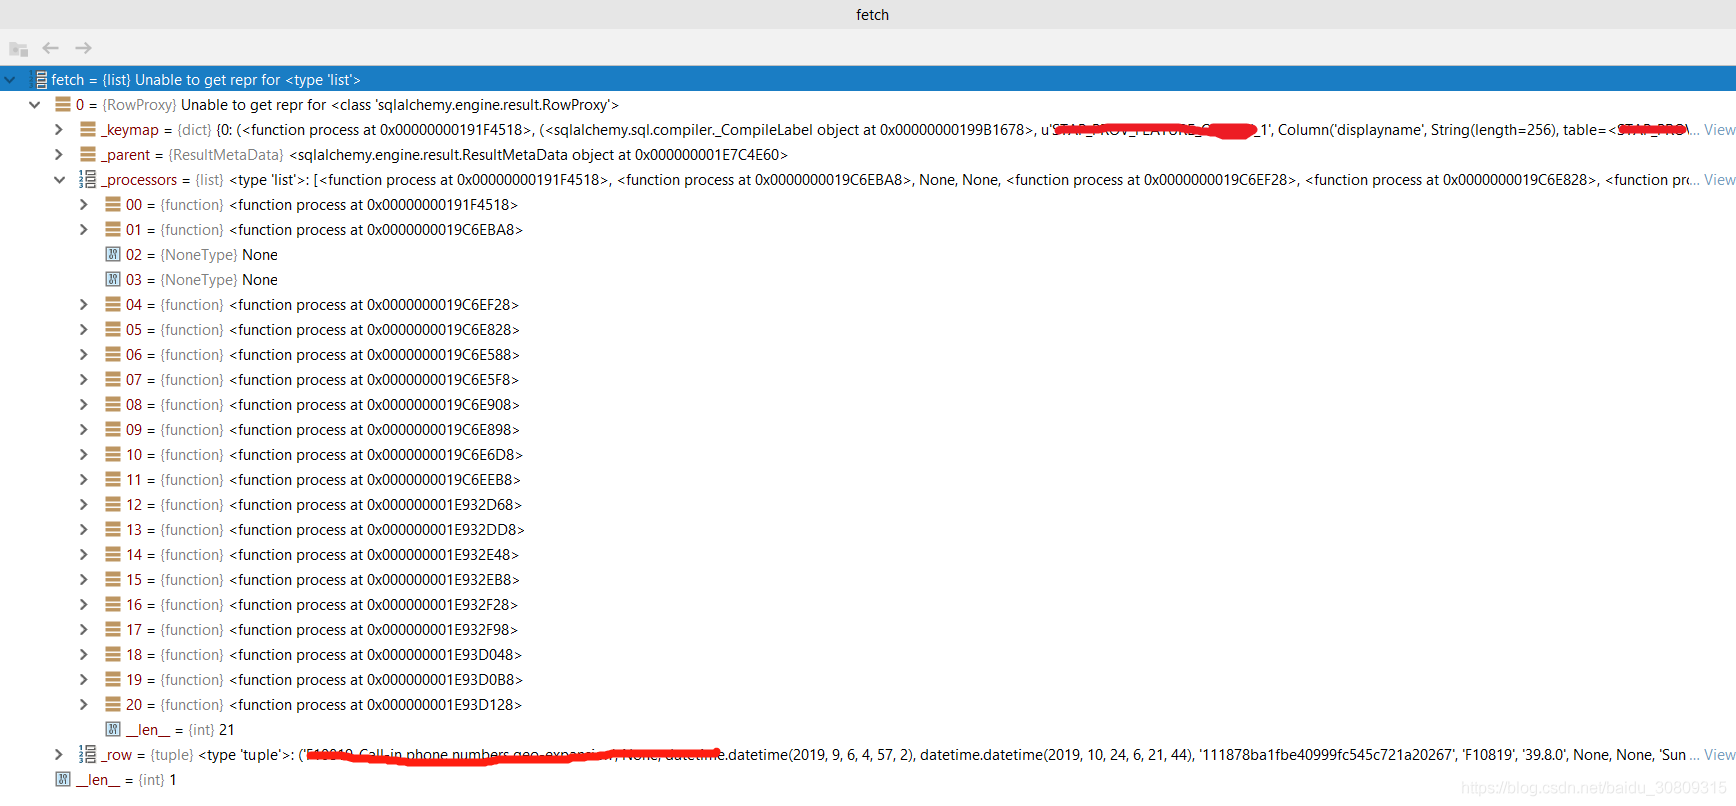This screenshot has height=806, width=1736.
Task: Click the folder icon in toolbar
Action: 18,48
